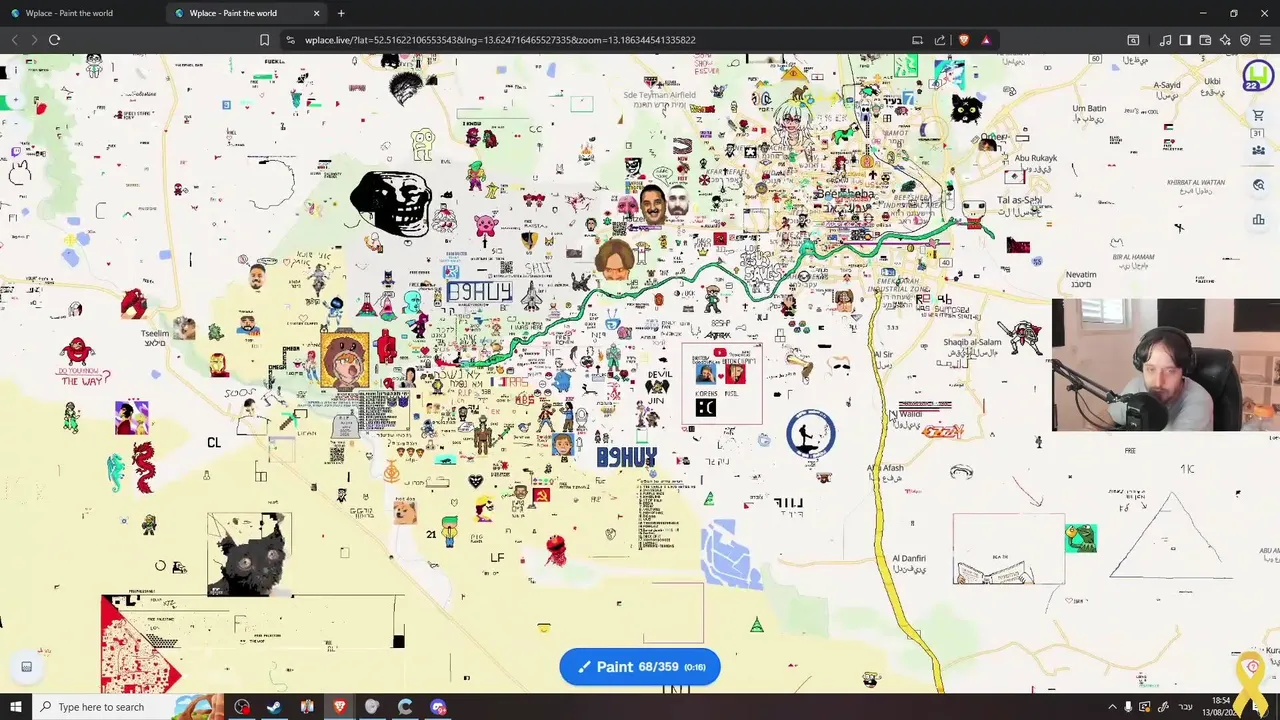Open the install app icon in address bar
1280x720 pixels.
[917, 40]
